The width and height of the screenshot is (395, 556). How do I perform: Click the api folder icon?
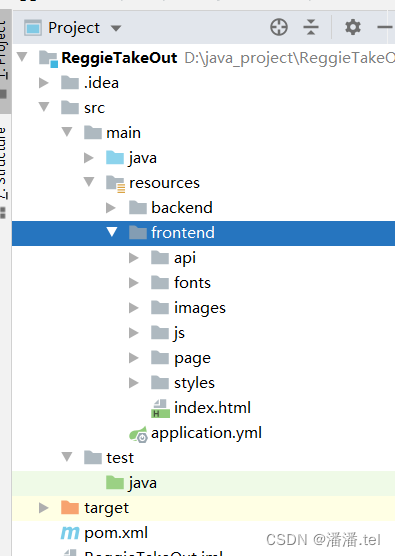(x=160, y=258)
